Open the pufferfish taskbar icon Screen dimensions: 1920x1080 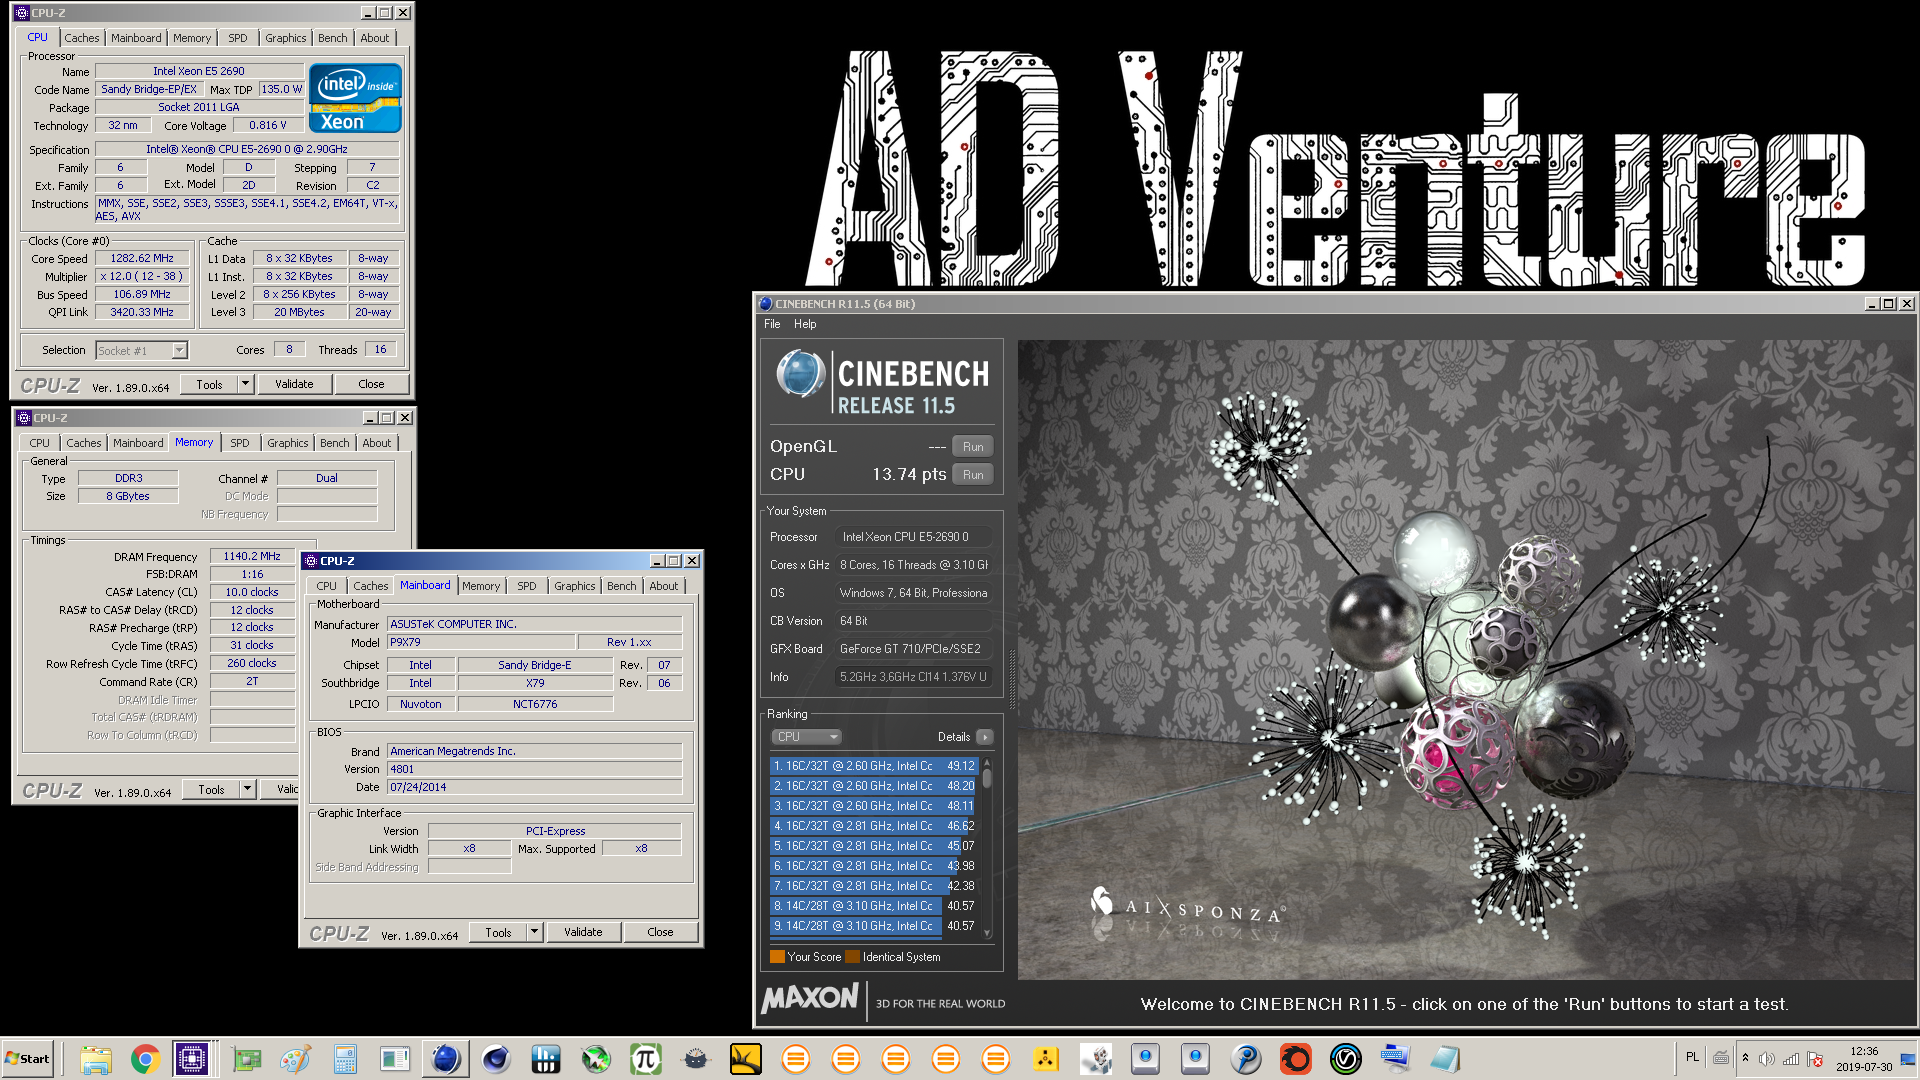[x=696, y=1059]
